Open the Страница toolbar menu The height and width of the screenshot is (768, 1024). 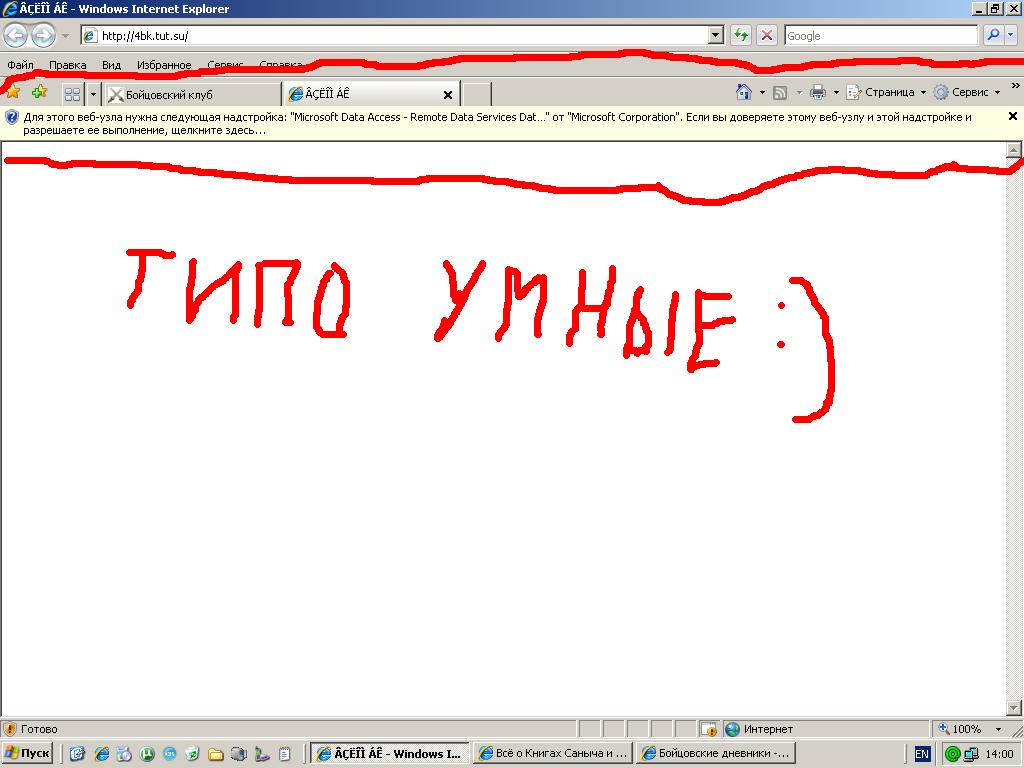886,92
